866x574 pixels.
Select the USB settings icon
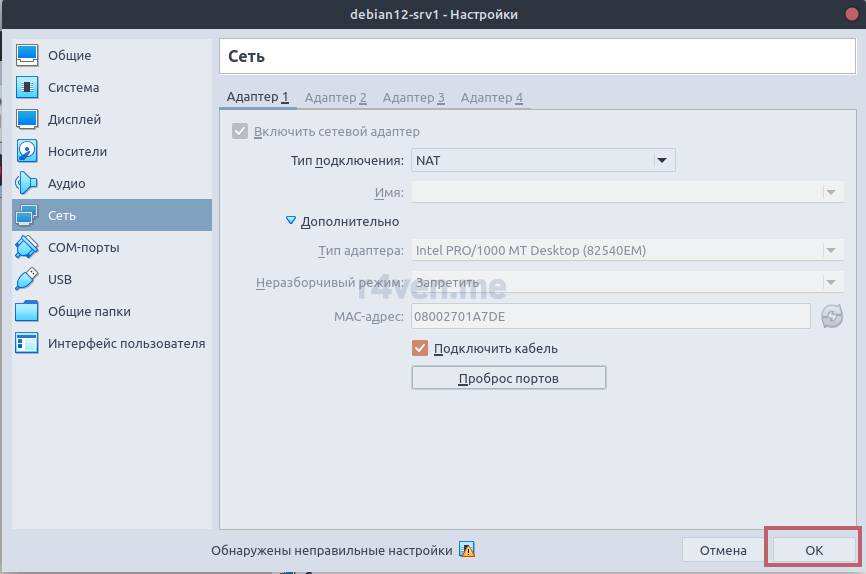(x=27, y=280)
